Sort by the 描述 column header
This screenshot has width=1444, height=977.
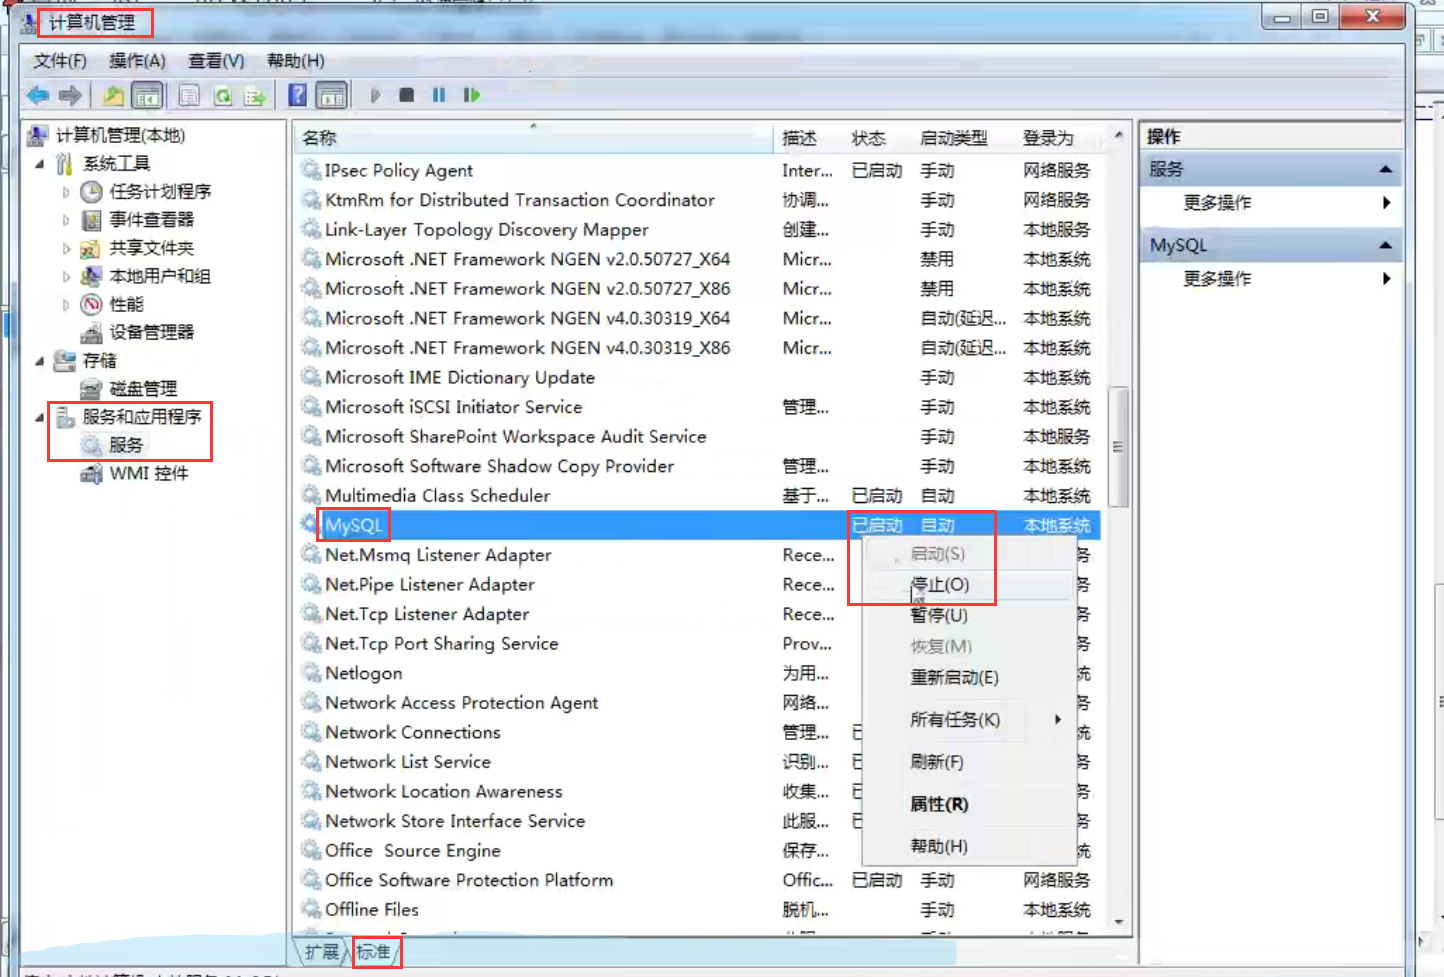pos(808,138)
